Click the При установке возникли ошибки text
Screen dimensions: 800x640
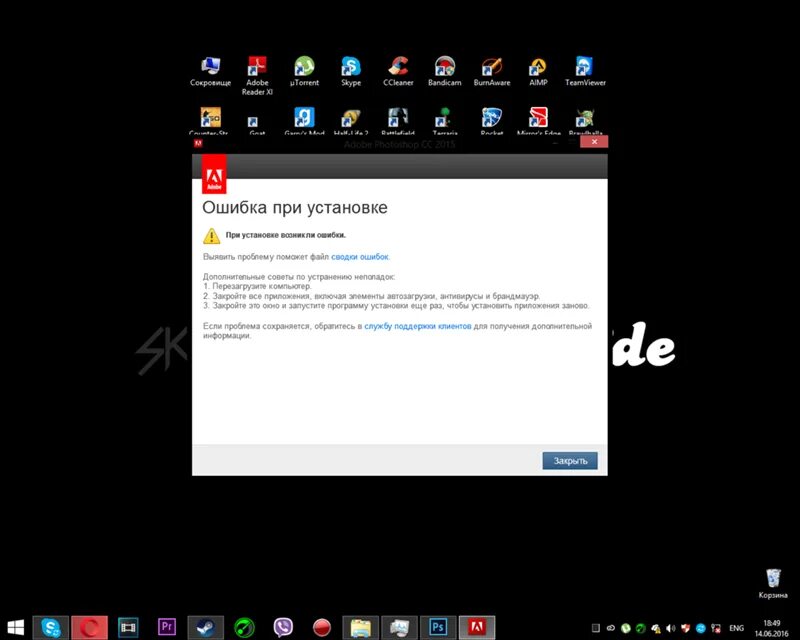pyautogui.click(x=286, y=235)
